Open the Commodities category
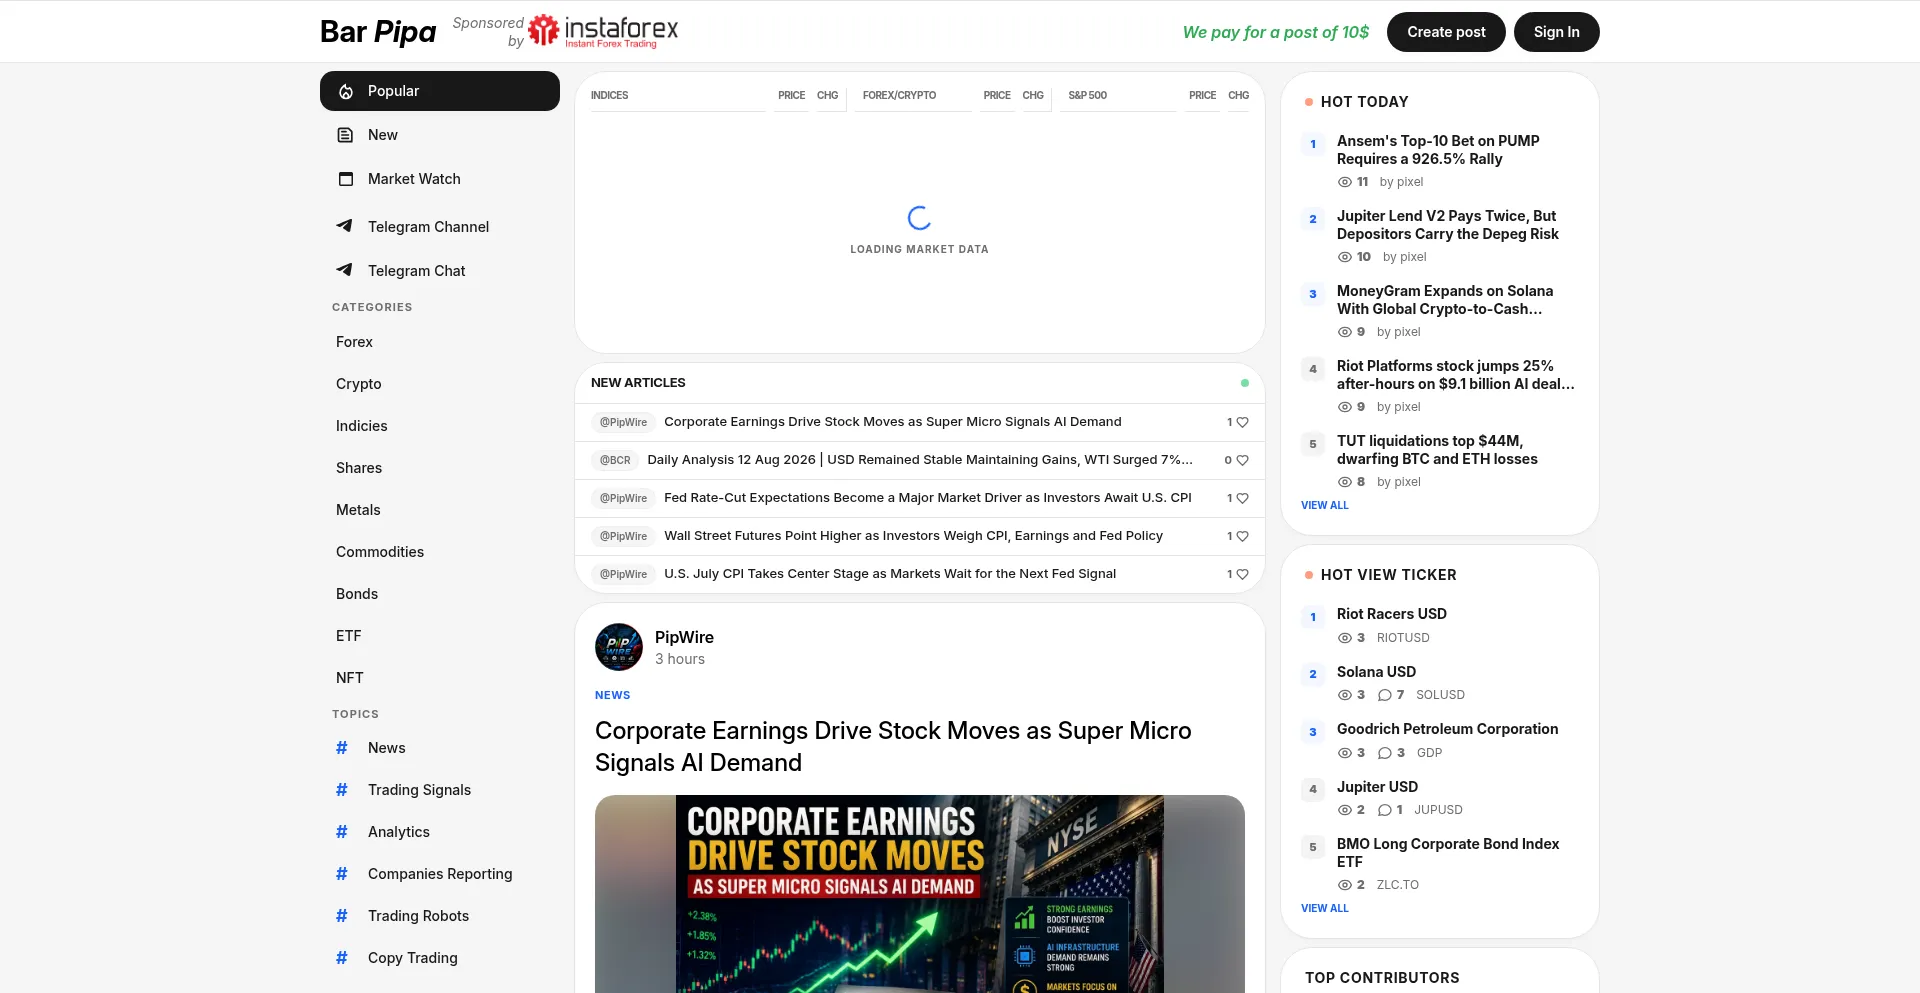The image size is (1920, 993). (380, 552)
